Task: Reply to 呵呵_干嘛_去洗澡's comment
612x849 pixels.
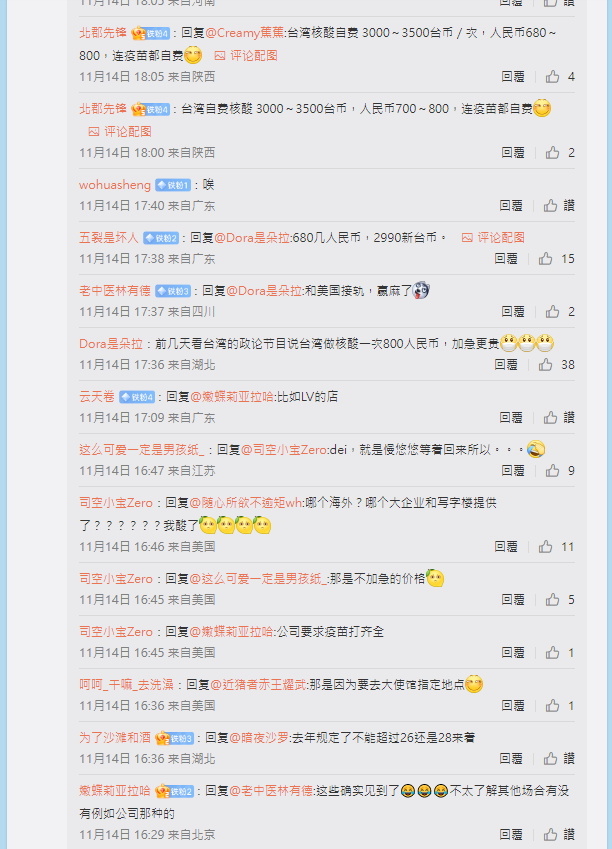Action: click(x=512, y=705)
